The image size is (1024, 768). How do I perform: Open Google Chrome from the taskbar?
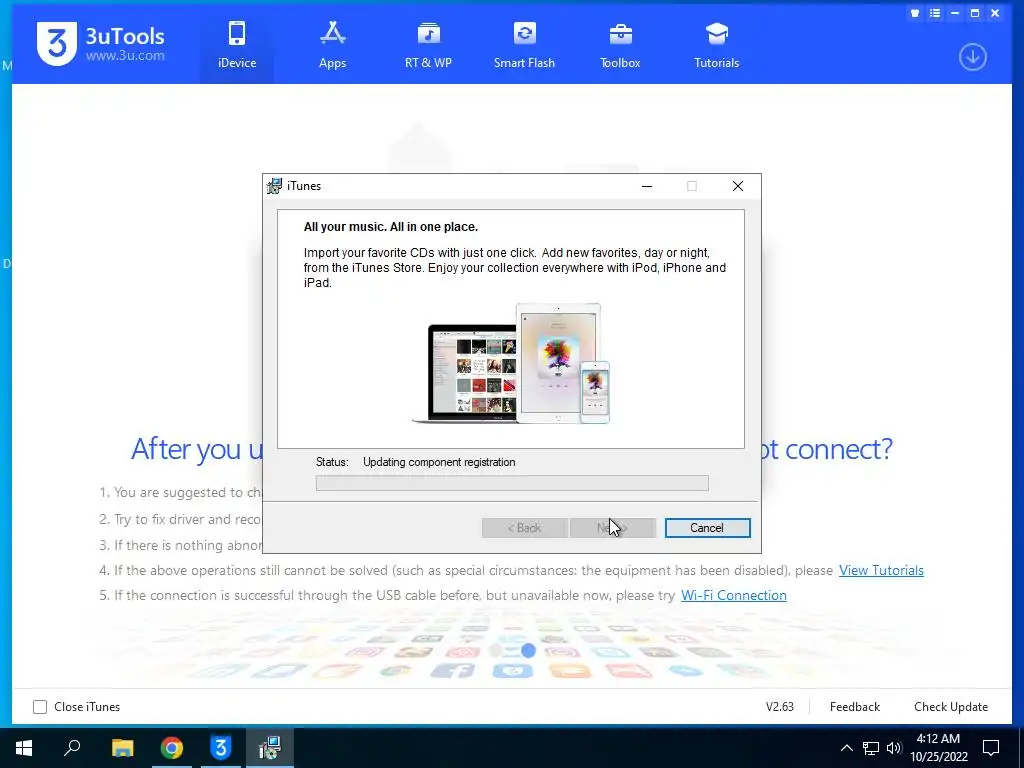pyautogui.click(x=172, y=748)
